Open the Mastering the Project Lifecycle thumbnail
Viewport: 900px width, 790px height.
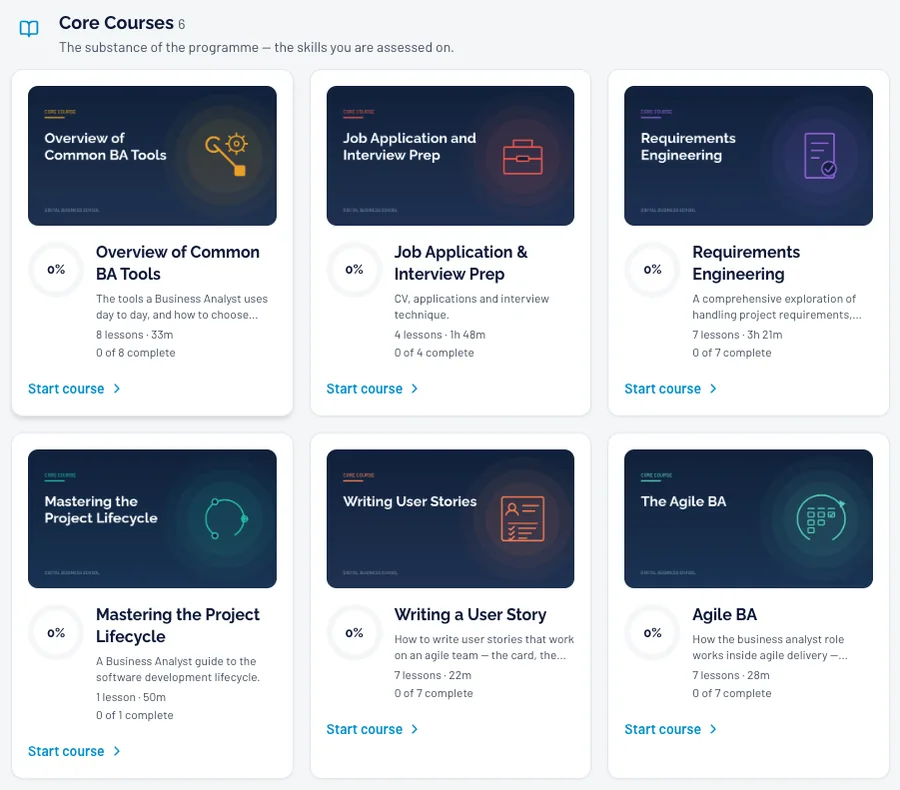[x=152, y=518]
